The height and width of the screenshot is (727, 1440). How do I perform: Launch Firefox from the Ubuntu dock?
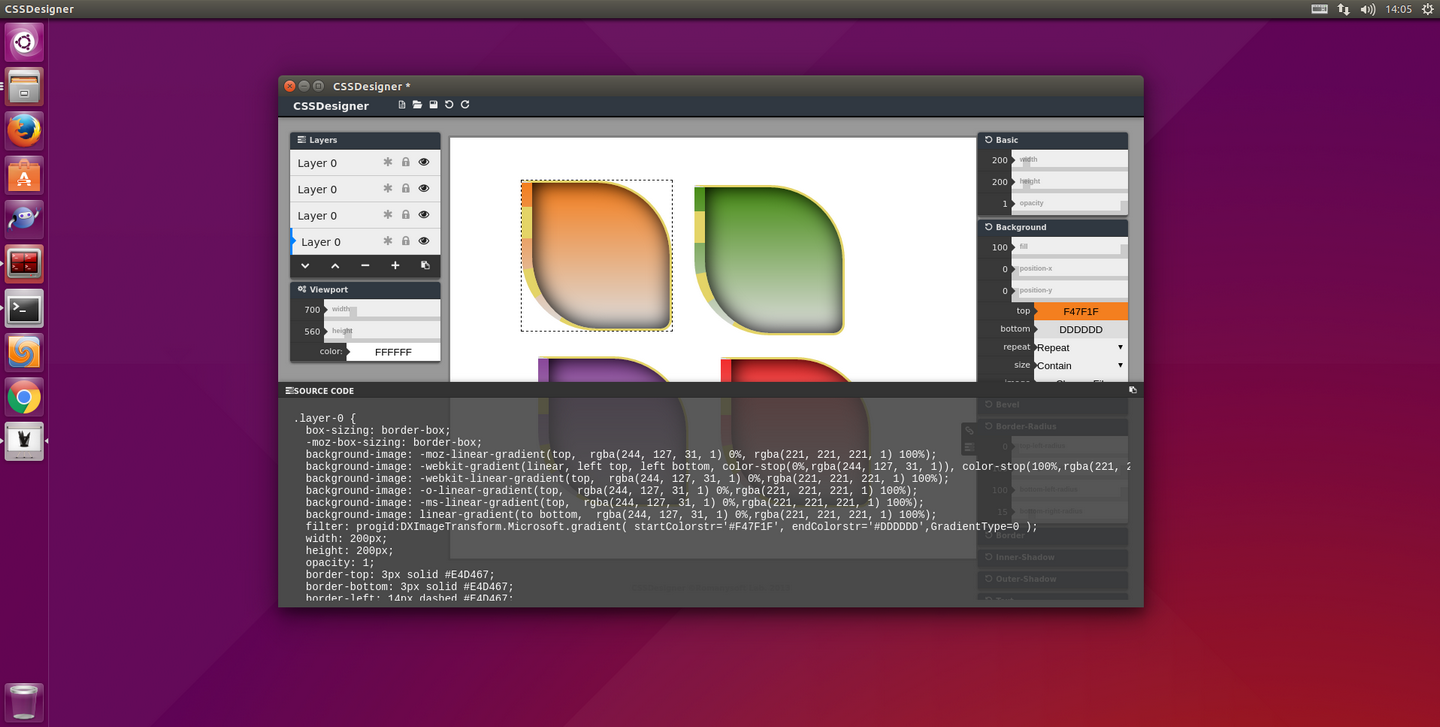coord(24,130)
